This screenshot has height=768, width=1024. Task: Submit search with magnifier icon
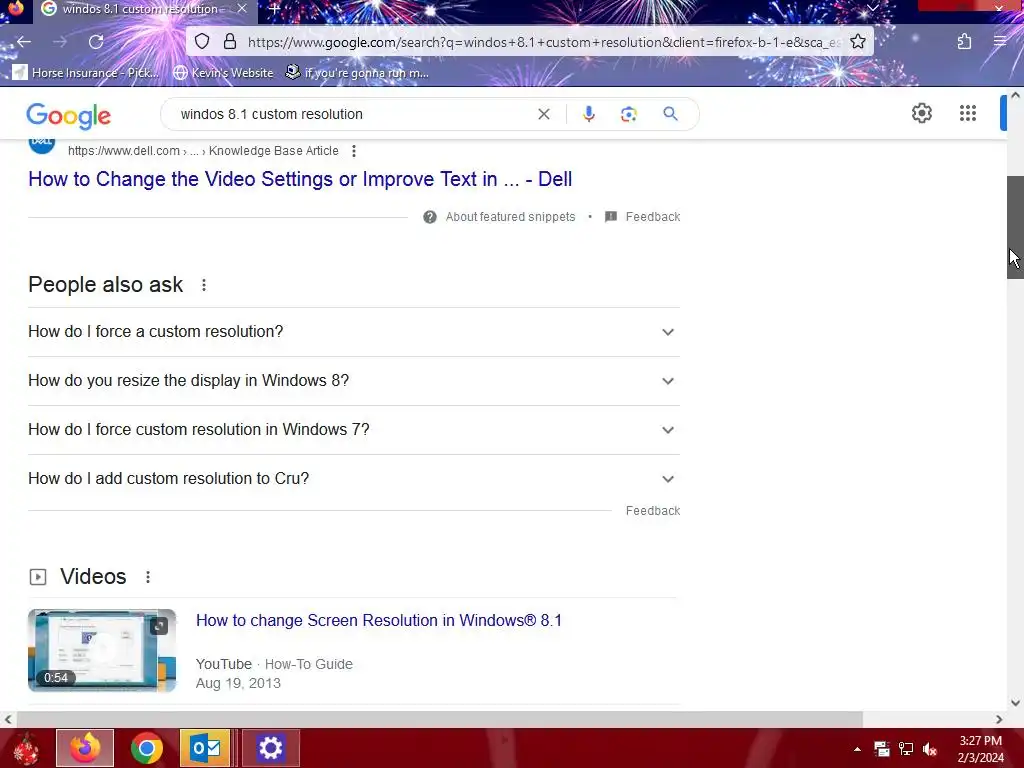pos(670,114)
